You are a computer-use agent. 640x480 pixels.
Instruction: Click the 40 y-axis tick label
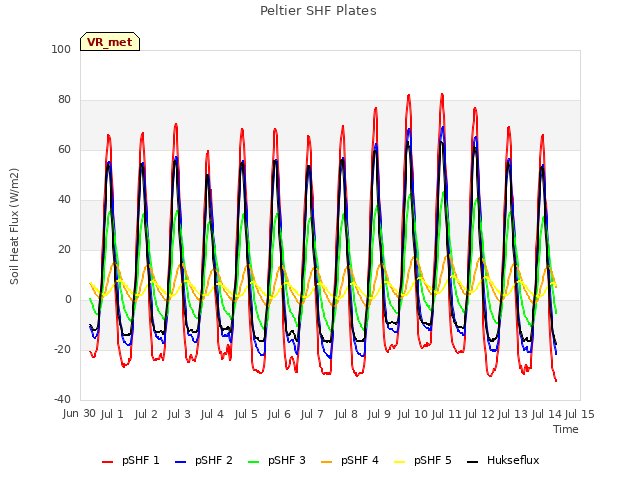[64, 200]
